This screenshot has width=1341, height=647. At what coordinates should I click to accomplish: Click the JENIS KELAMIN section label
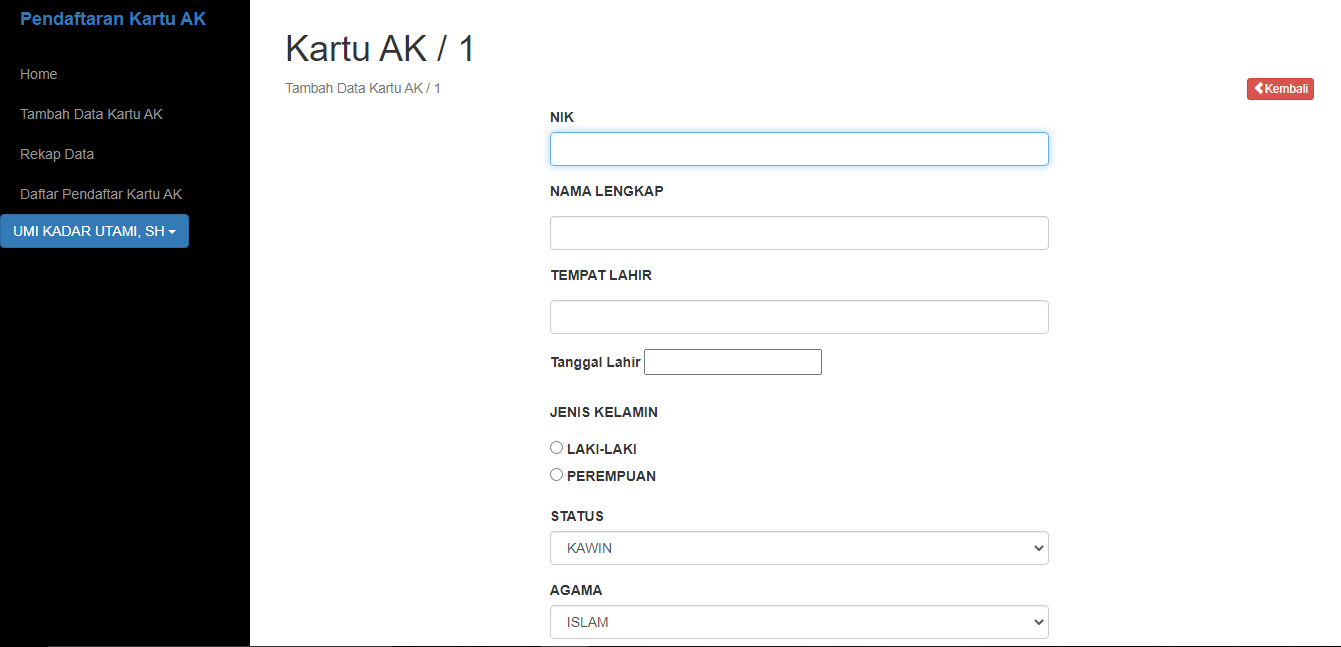coord(604,412)
